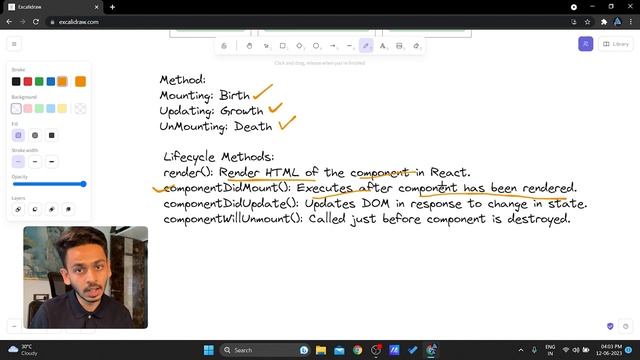Select the Hand panning tool

[249, 46]
